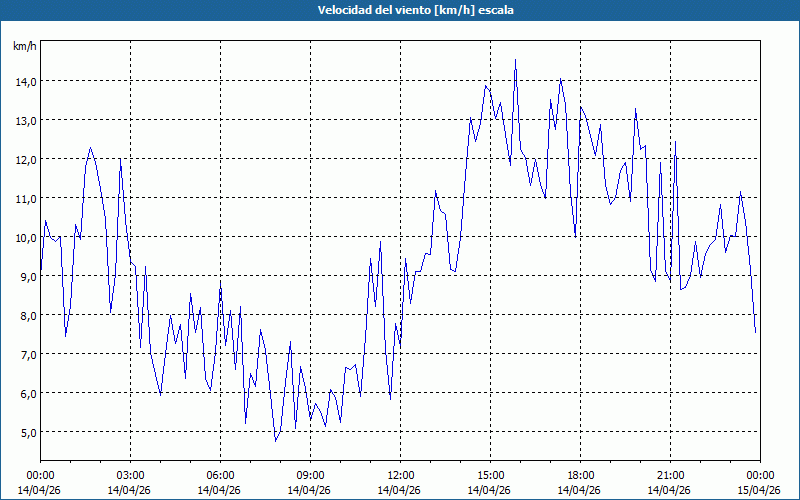Image resolution: width=800 pixels, height=500 pixels.
Task: Click the lowest dip of the wind line
Action: pyautogui.click(x=276, y=440)
